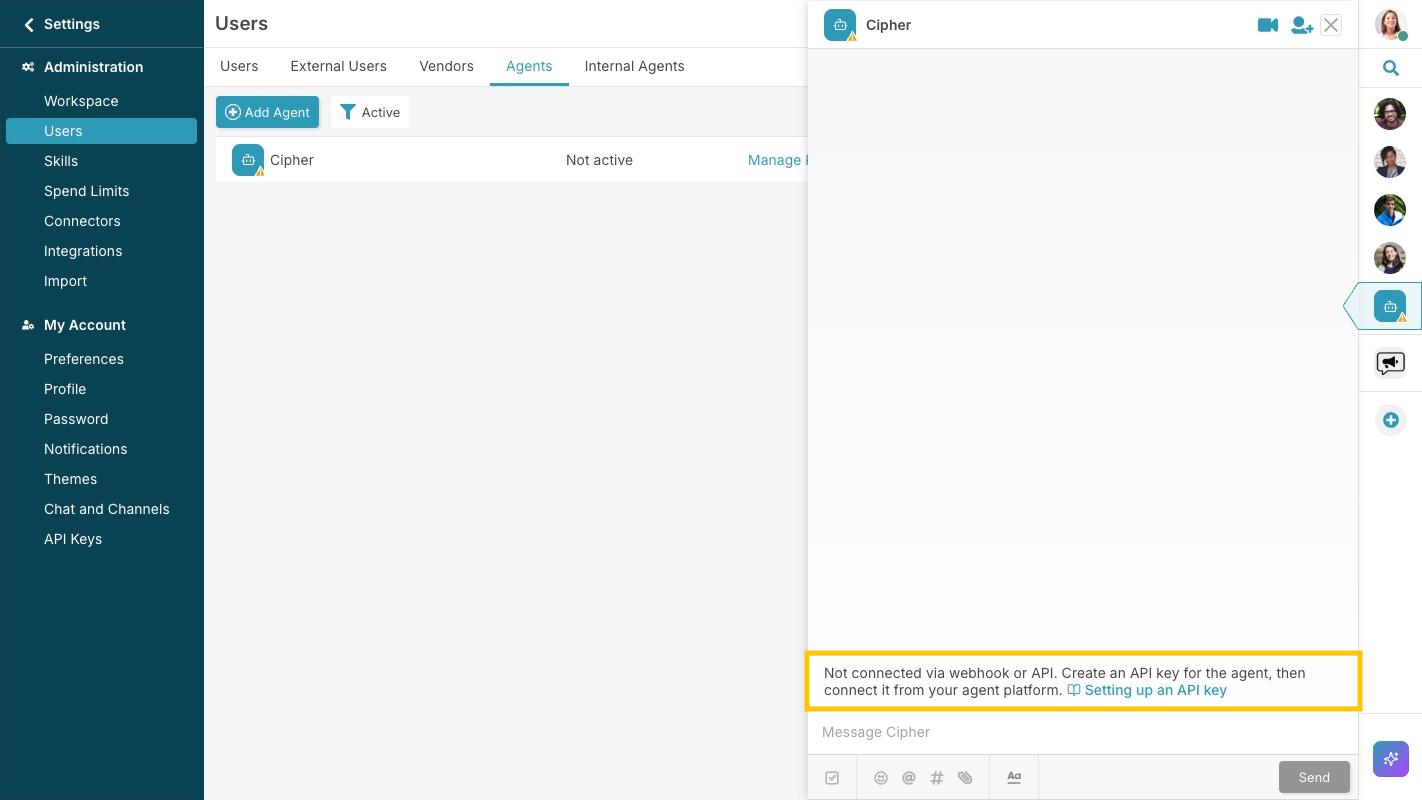The height and width of the screenshot is (800, 1422).
Task: Switch to the External Users tab
Action: [x=339, y=66]
